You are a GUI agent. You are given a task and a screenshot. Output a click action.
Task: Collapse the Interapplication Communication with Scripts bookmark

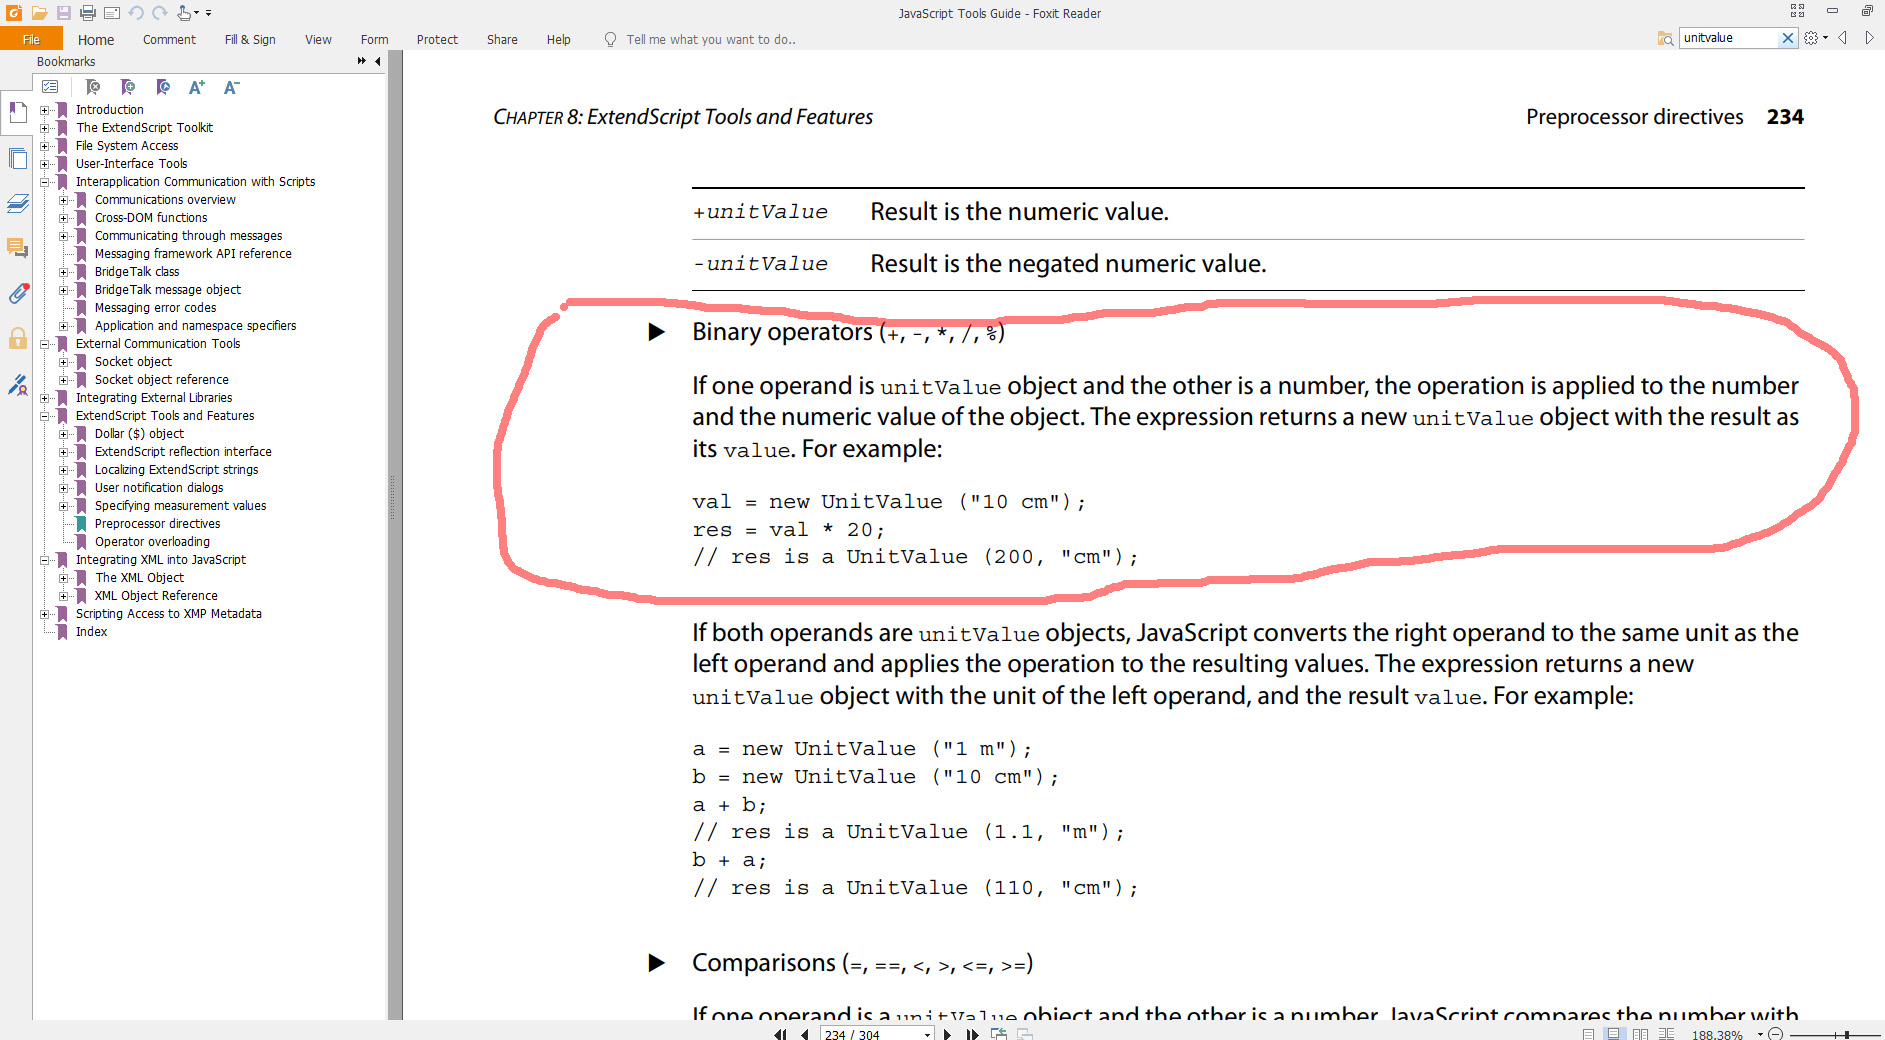tap(44, 182)
